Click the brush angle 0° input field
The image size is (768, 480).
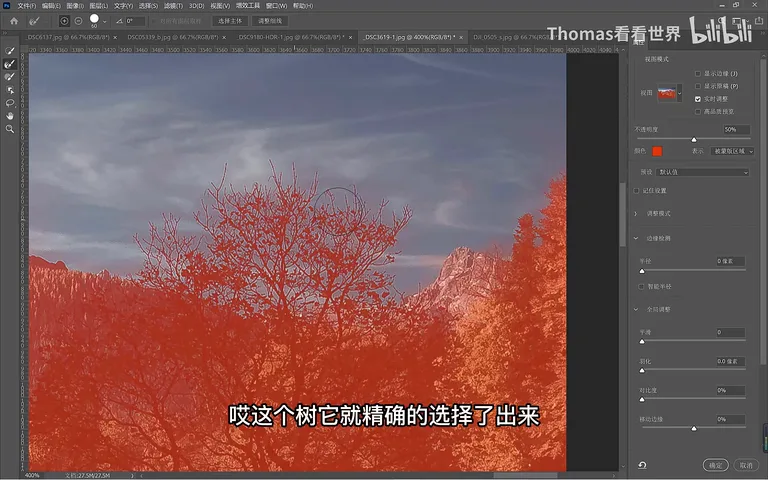(135, 21)
